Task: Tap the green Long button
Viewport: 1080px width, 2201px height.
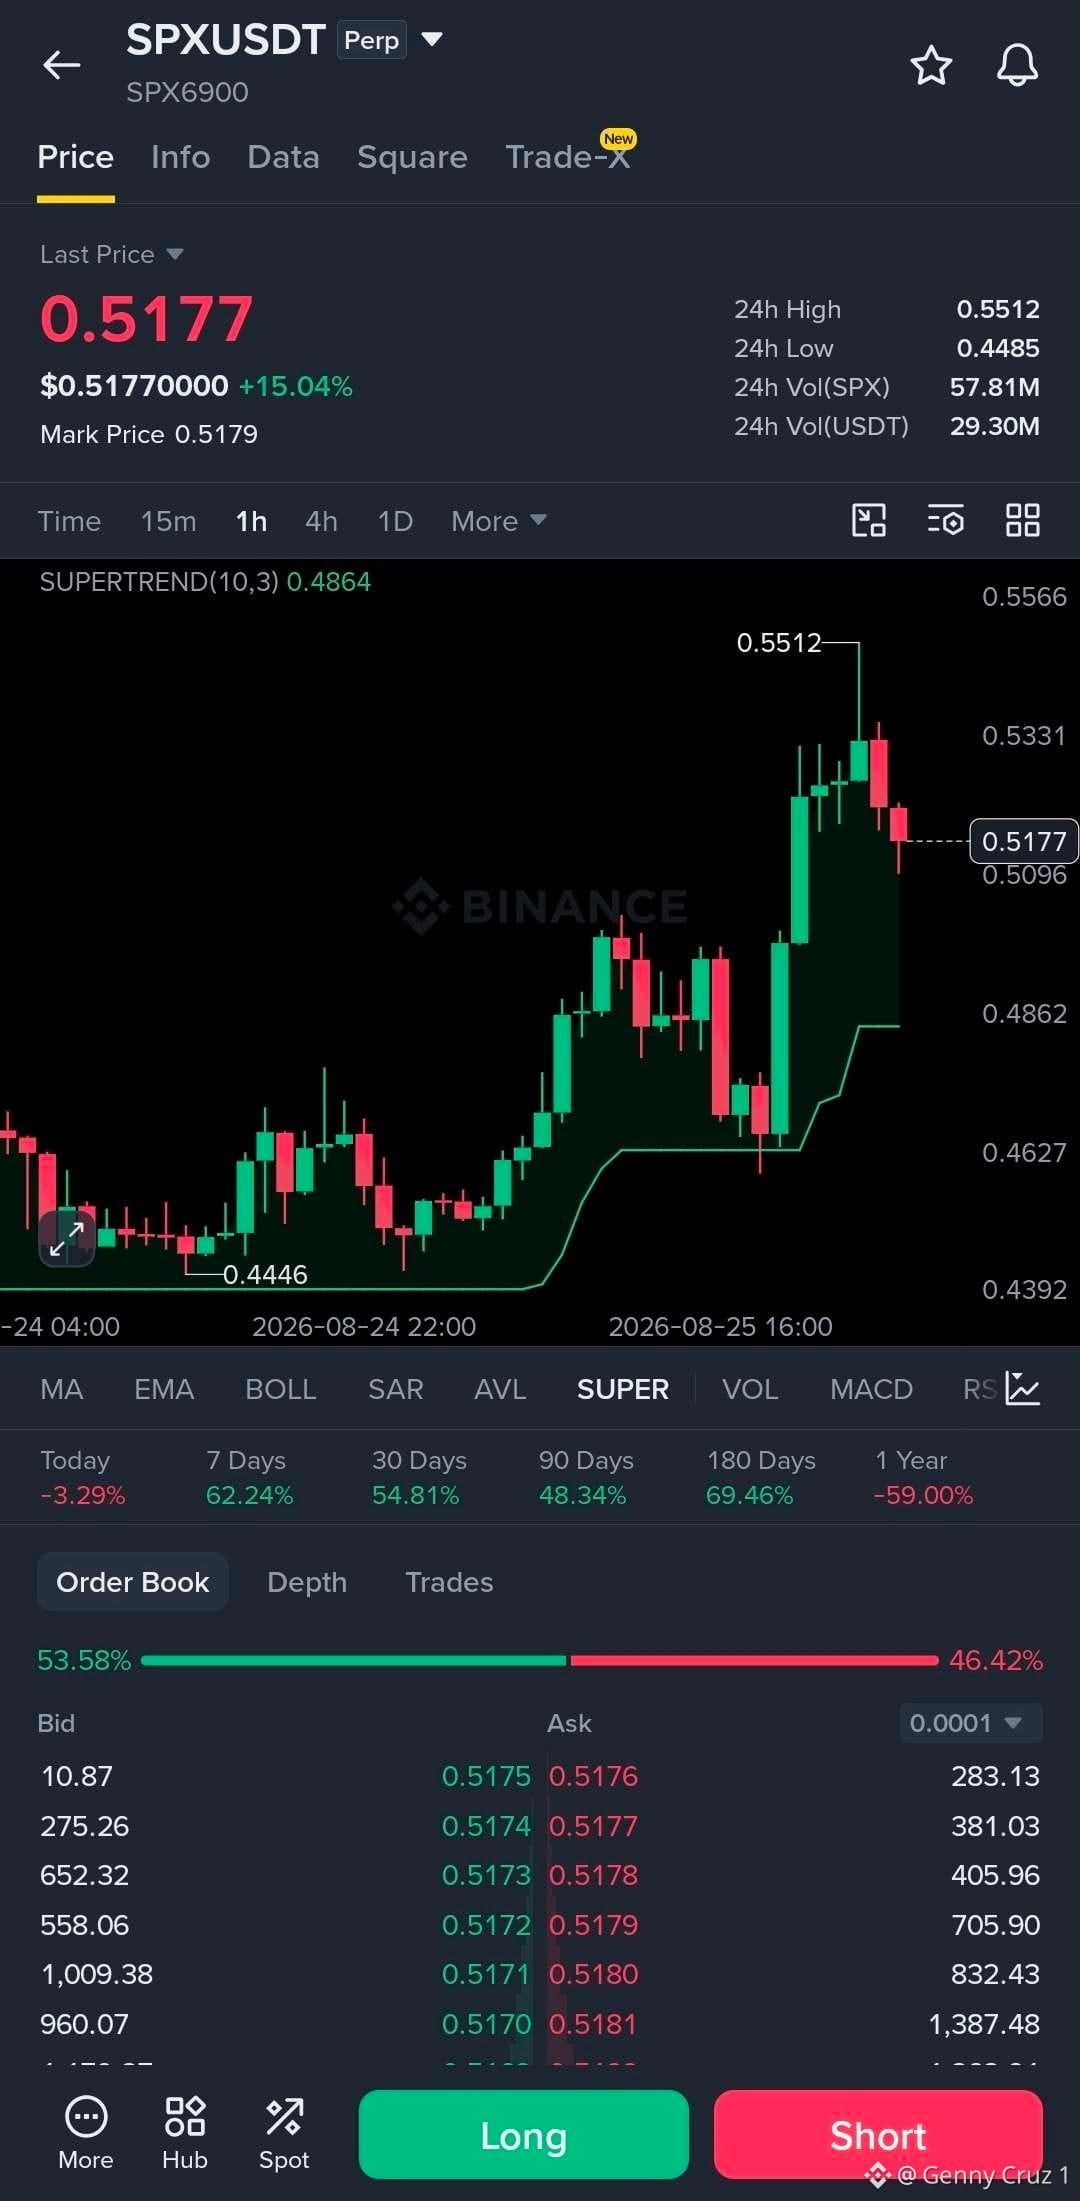Action: point(524,2134)
